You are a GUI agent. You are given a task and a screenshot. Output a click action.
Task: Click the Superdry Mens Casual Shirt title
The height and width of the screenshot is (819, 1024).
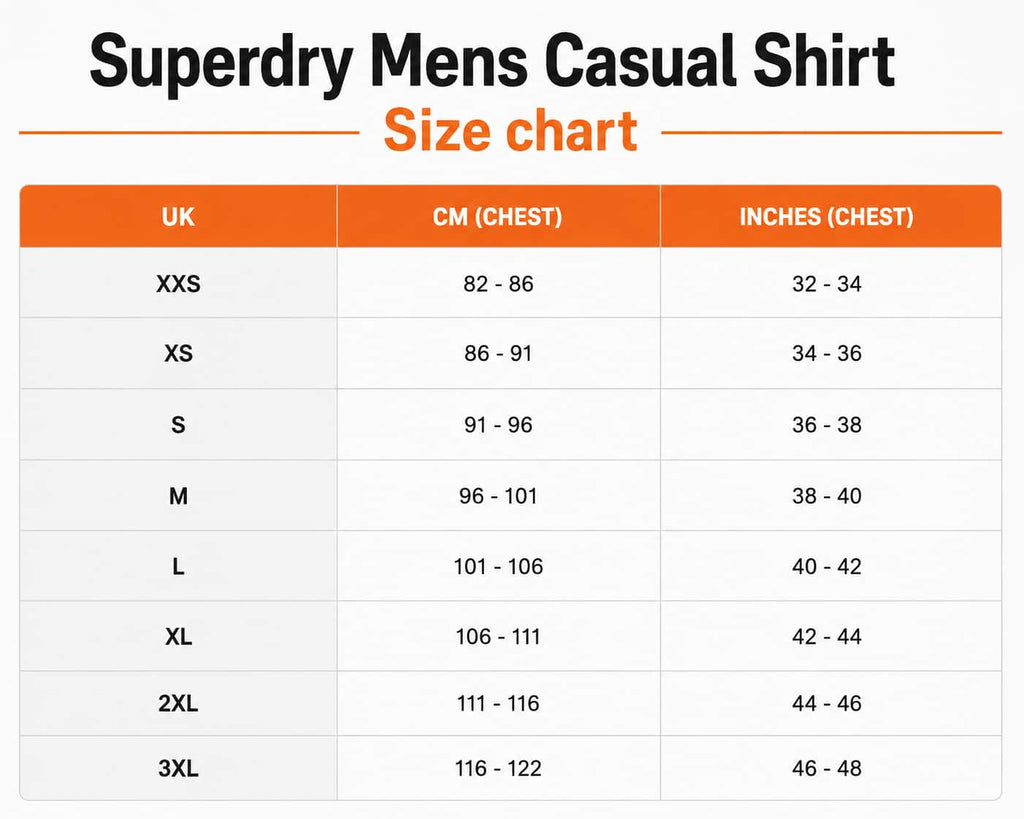pos(492,63)
